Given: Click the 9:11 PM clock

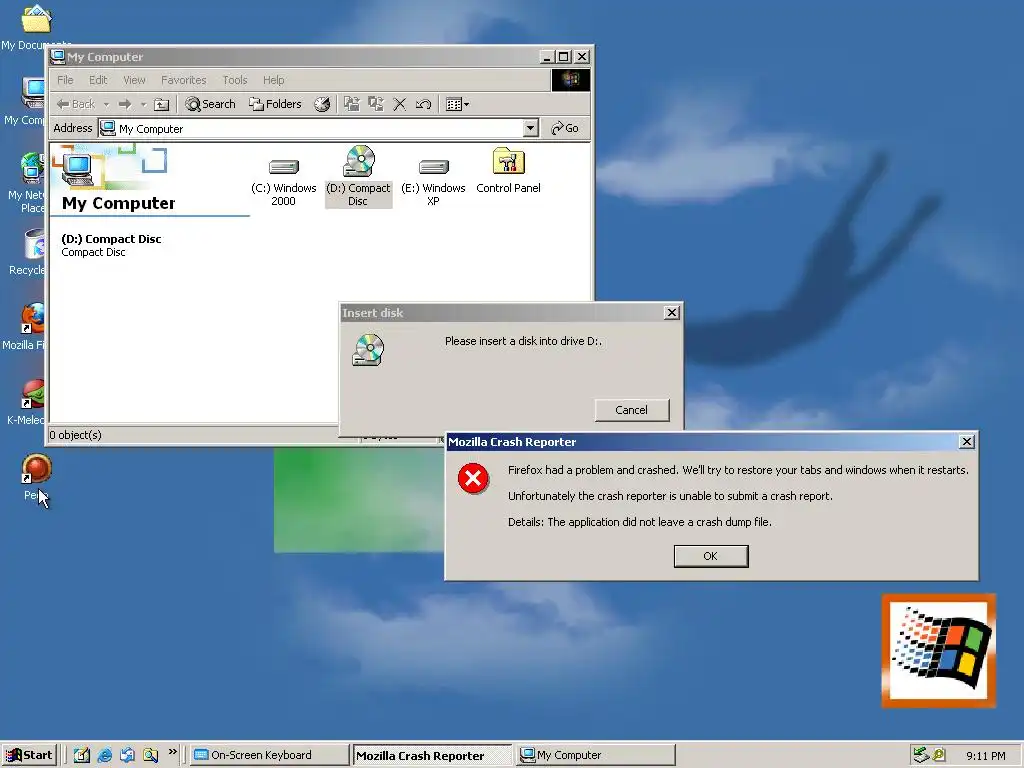Looking at the screenshot, I should point(985,756).
